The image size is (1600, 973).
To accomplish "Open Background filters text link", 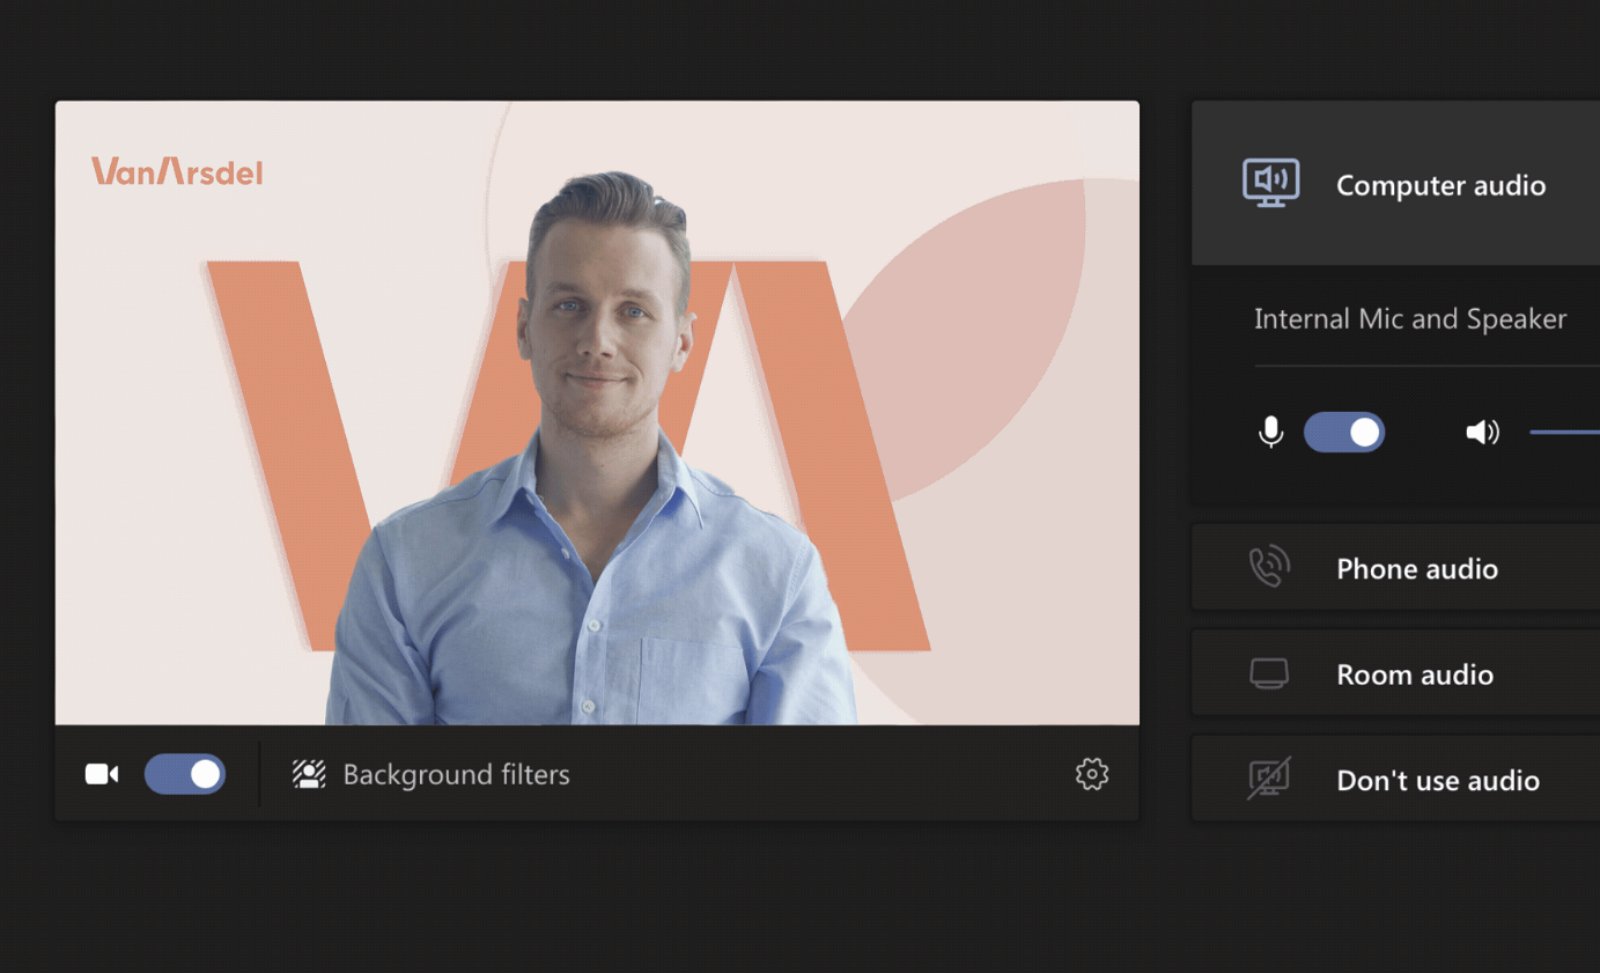I will (456, 775).
